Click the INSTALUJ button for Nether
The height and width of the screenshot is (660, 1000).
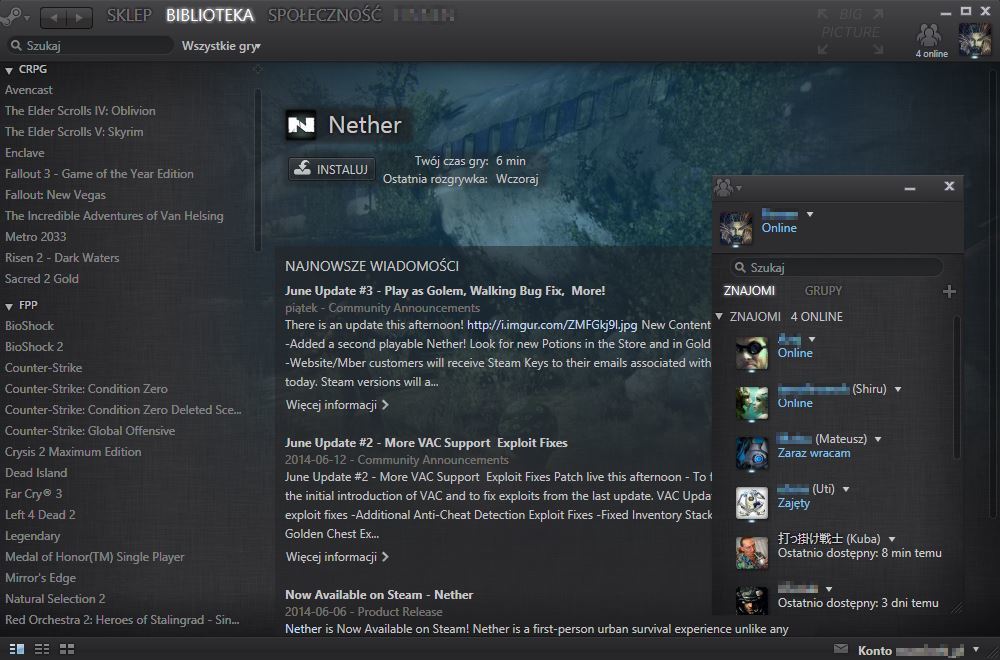[x=332, y=169]
